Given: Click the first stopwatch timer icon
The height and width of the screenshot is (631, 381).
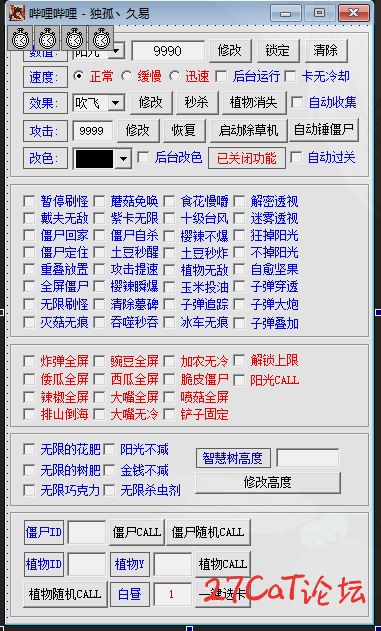Looking at the screenshot, I should point(21,38).
